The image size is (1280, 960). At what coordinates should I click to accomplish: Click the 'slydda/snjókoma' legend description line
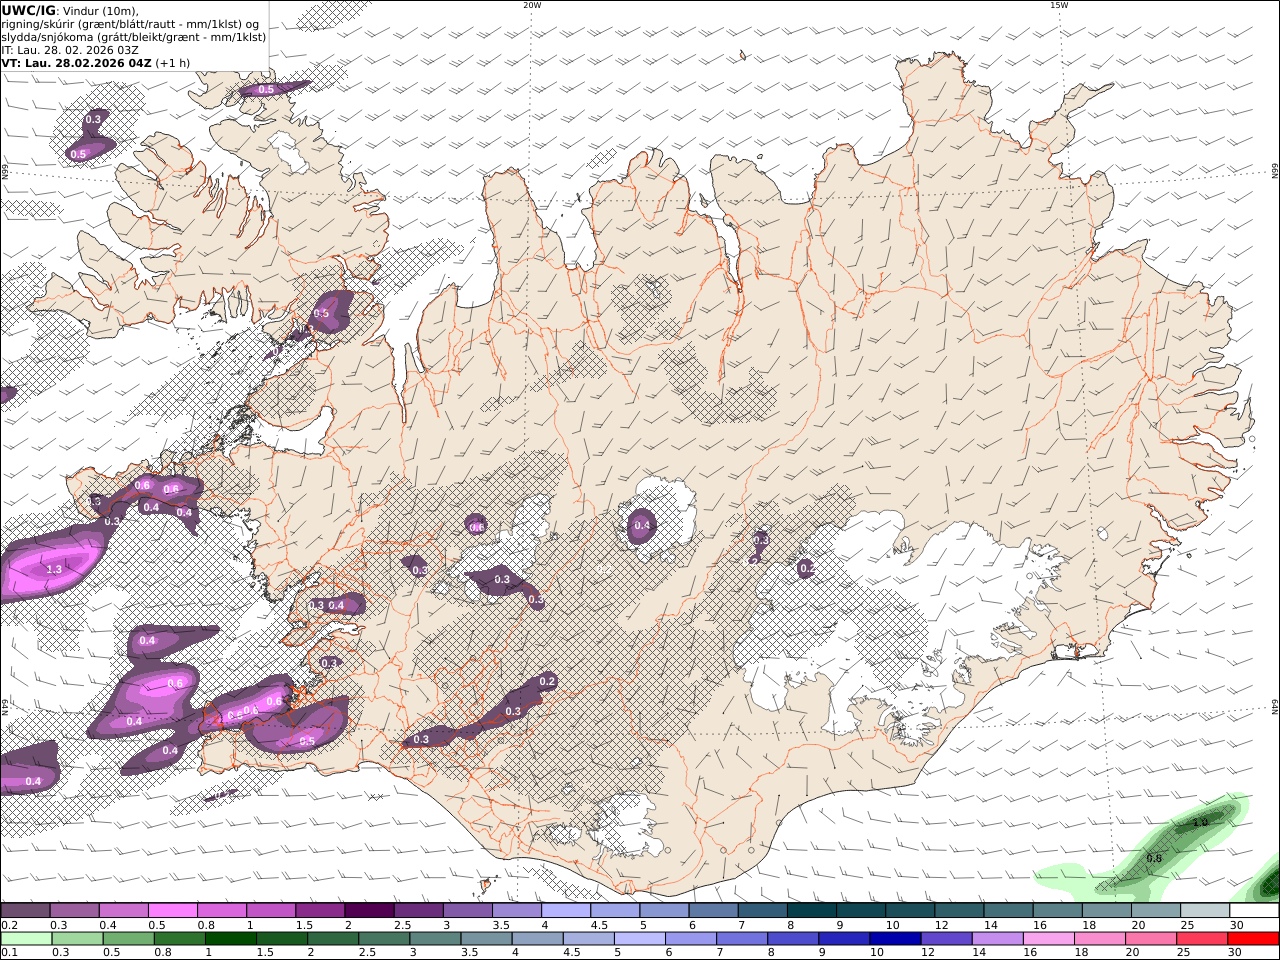point(134,36)
